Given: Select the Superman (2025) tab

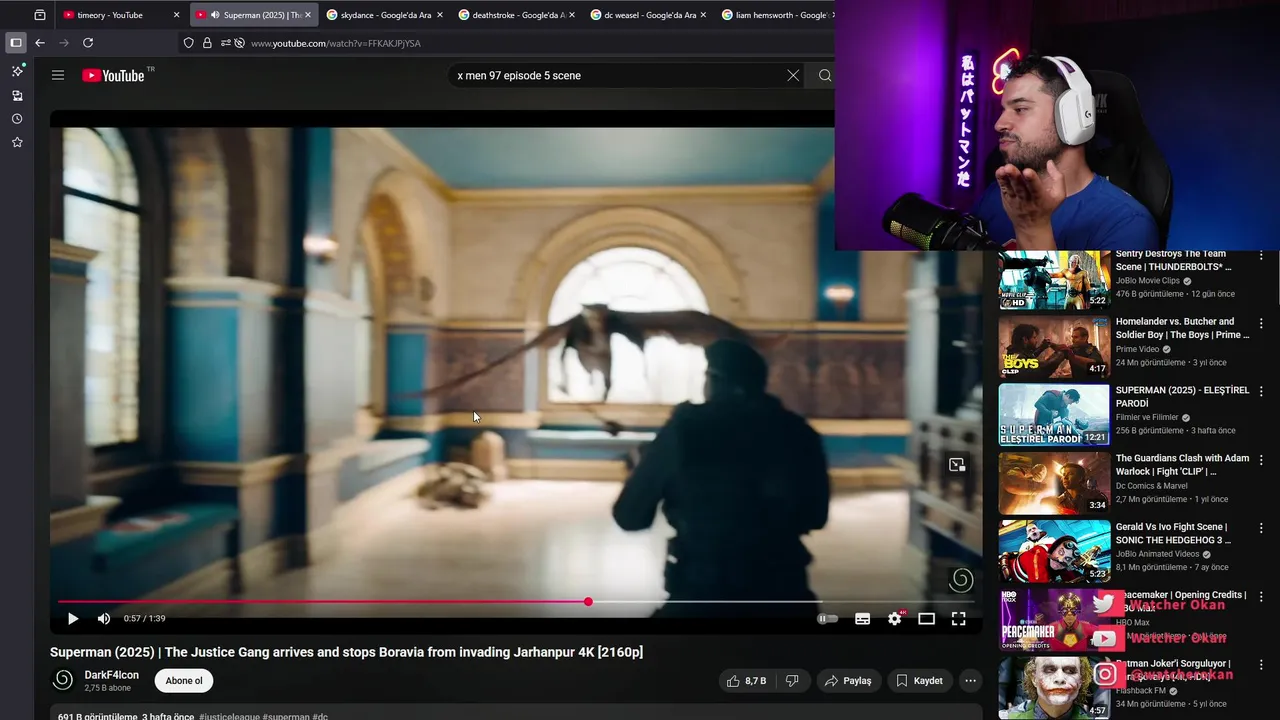Looking at the screenshot, I should pos(252,15).
